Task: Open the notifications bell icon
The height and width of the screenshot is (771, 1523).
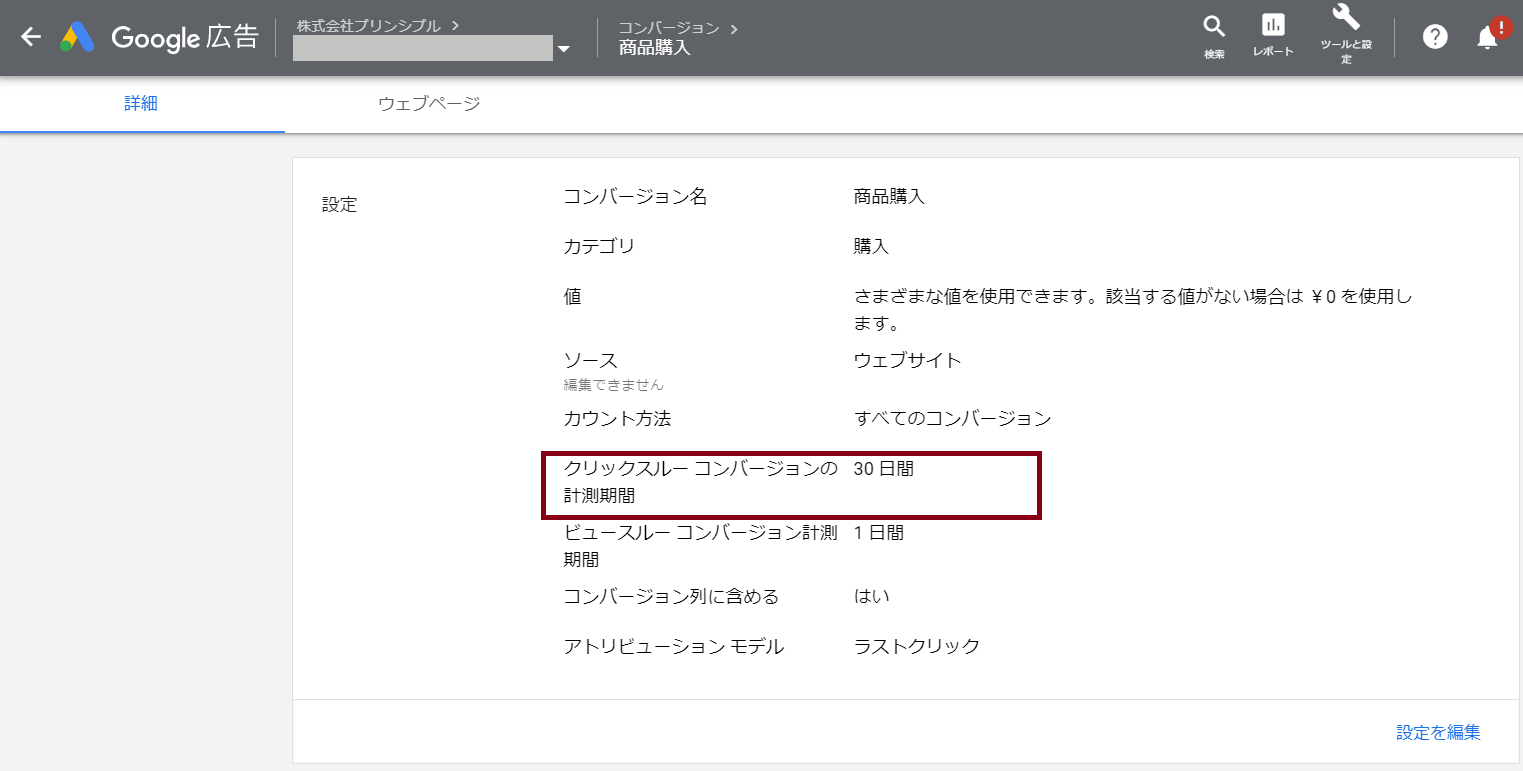Action: tap(1487, 38)
